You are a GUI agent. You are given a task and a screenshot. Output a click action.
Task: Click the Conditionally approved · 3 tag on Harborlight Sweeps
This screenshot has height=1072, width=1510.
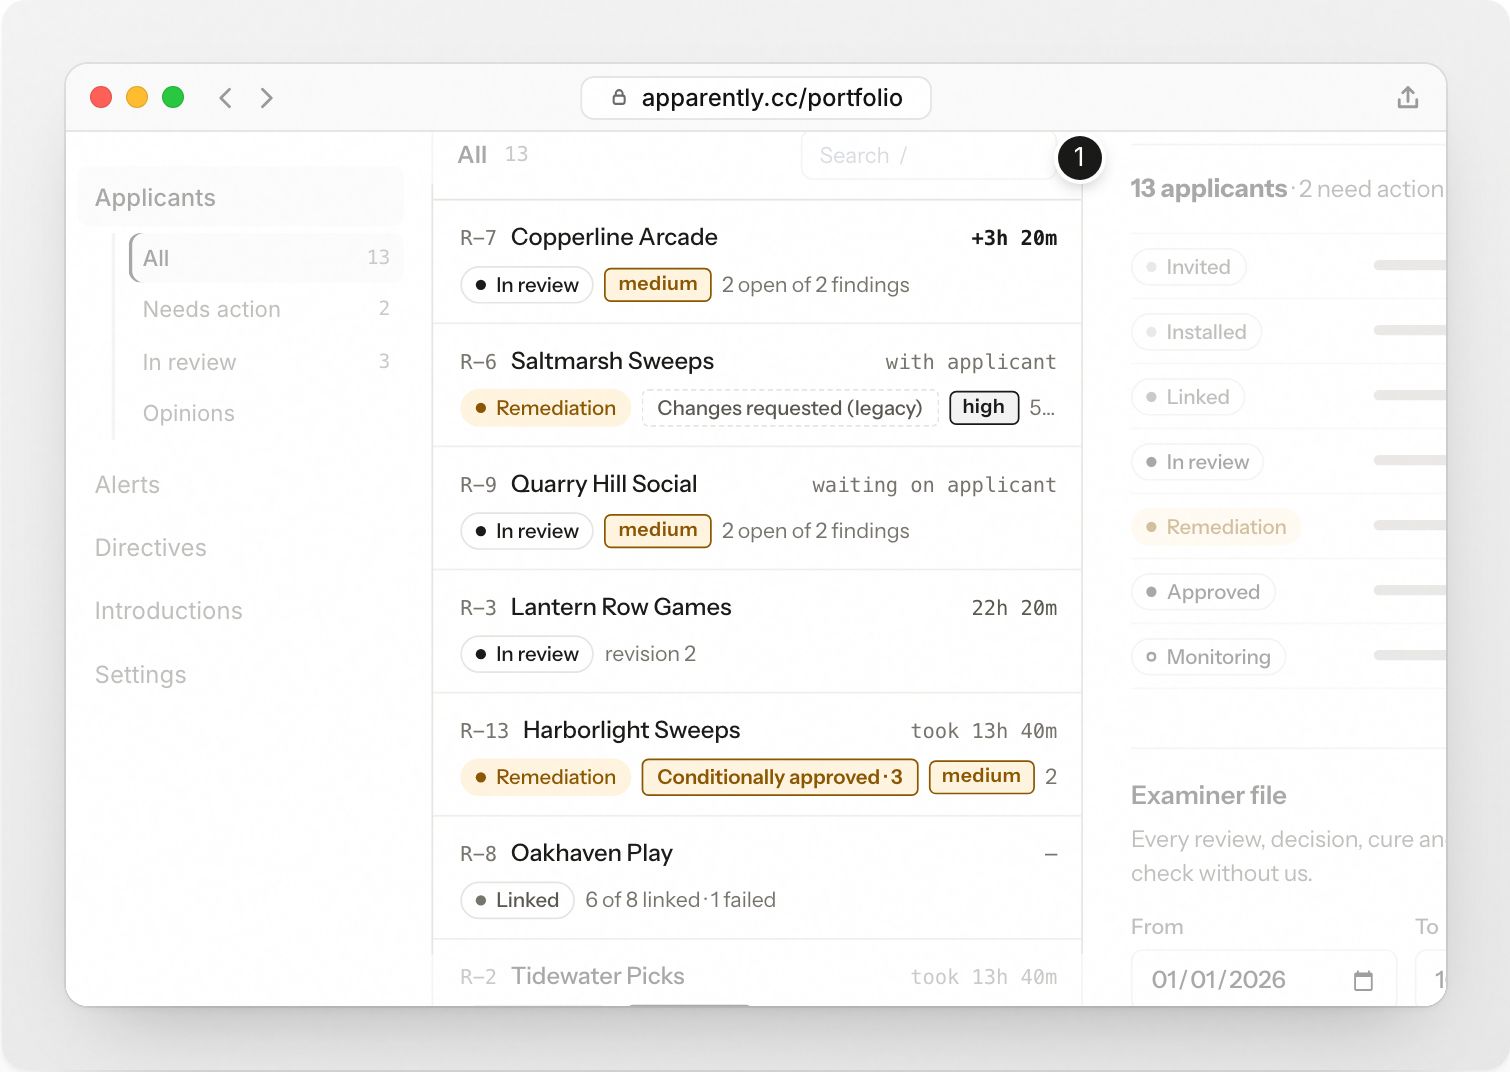tap(780, 777)
